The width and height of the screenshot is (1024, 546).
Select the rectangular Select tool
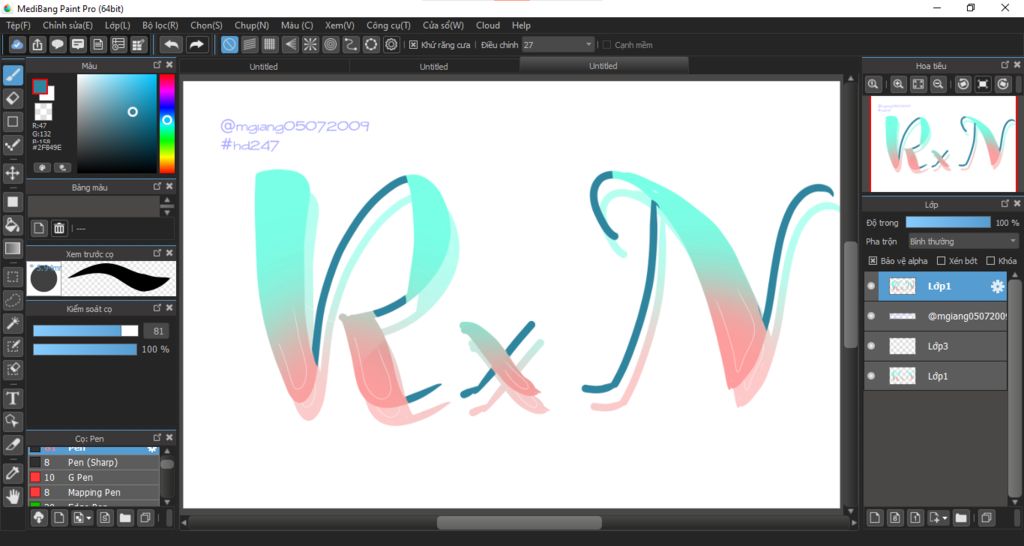pyautogui.click(x=12, y=277)
